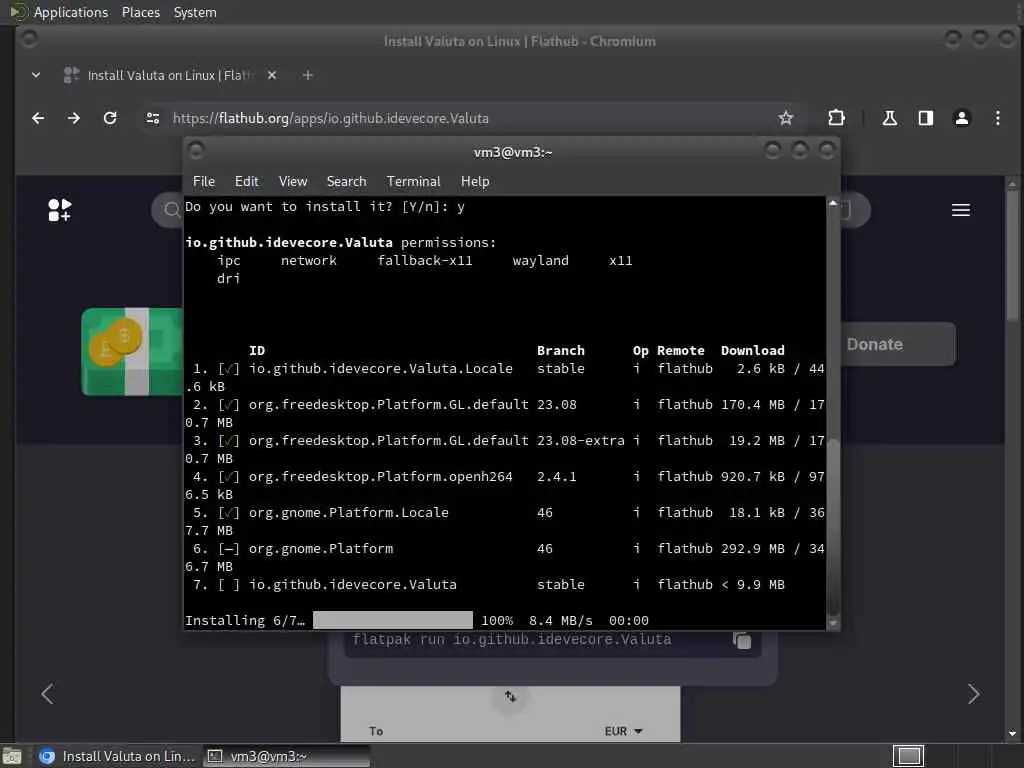Click the workspace switcher in bottom panel
The height and width of the screenshot is (768, 1024).
tap(908, 756)
